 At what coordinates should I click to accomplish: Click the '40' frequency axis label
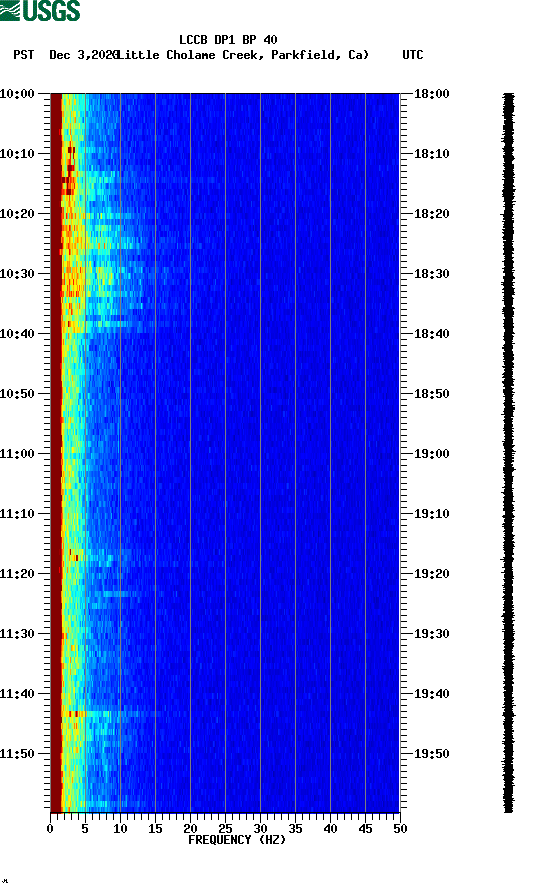330,829
